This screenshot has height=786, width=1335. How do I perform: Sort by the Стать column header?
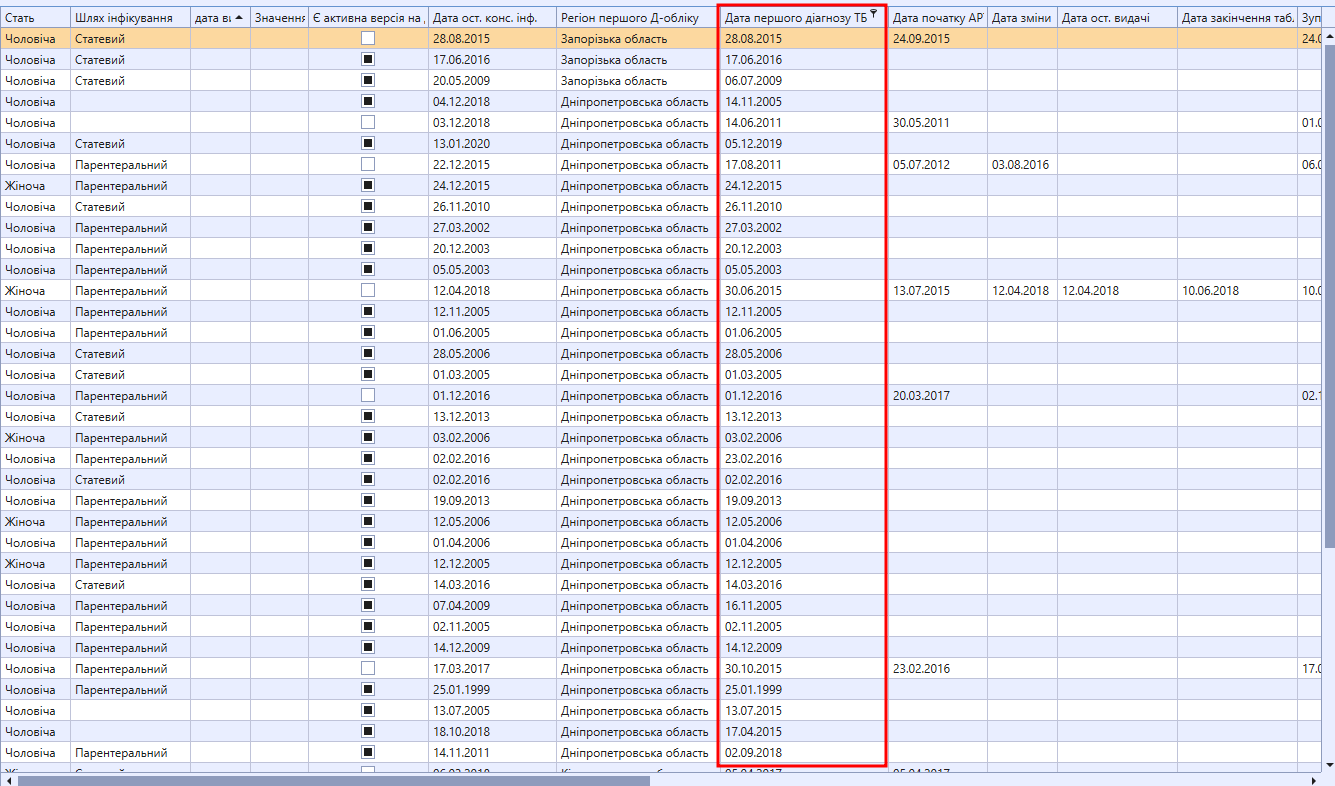35,18
